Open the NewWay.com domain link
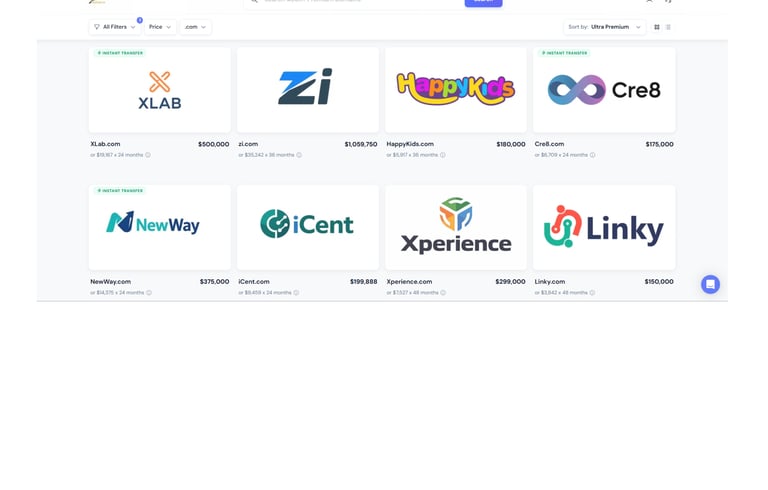The height and width of the screenshot is (490, 768). 111,282
